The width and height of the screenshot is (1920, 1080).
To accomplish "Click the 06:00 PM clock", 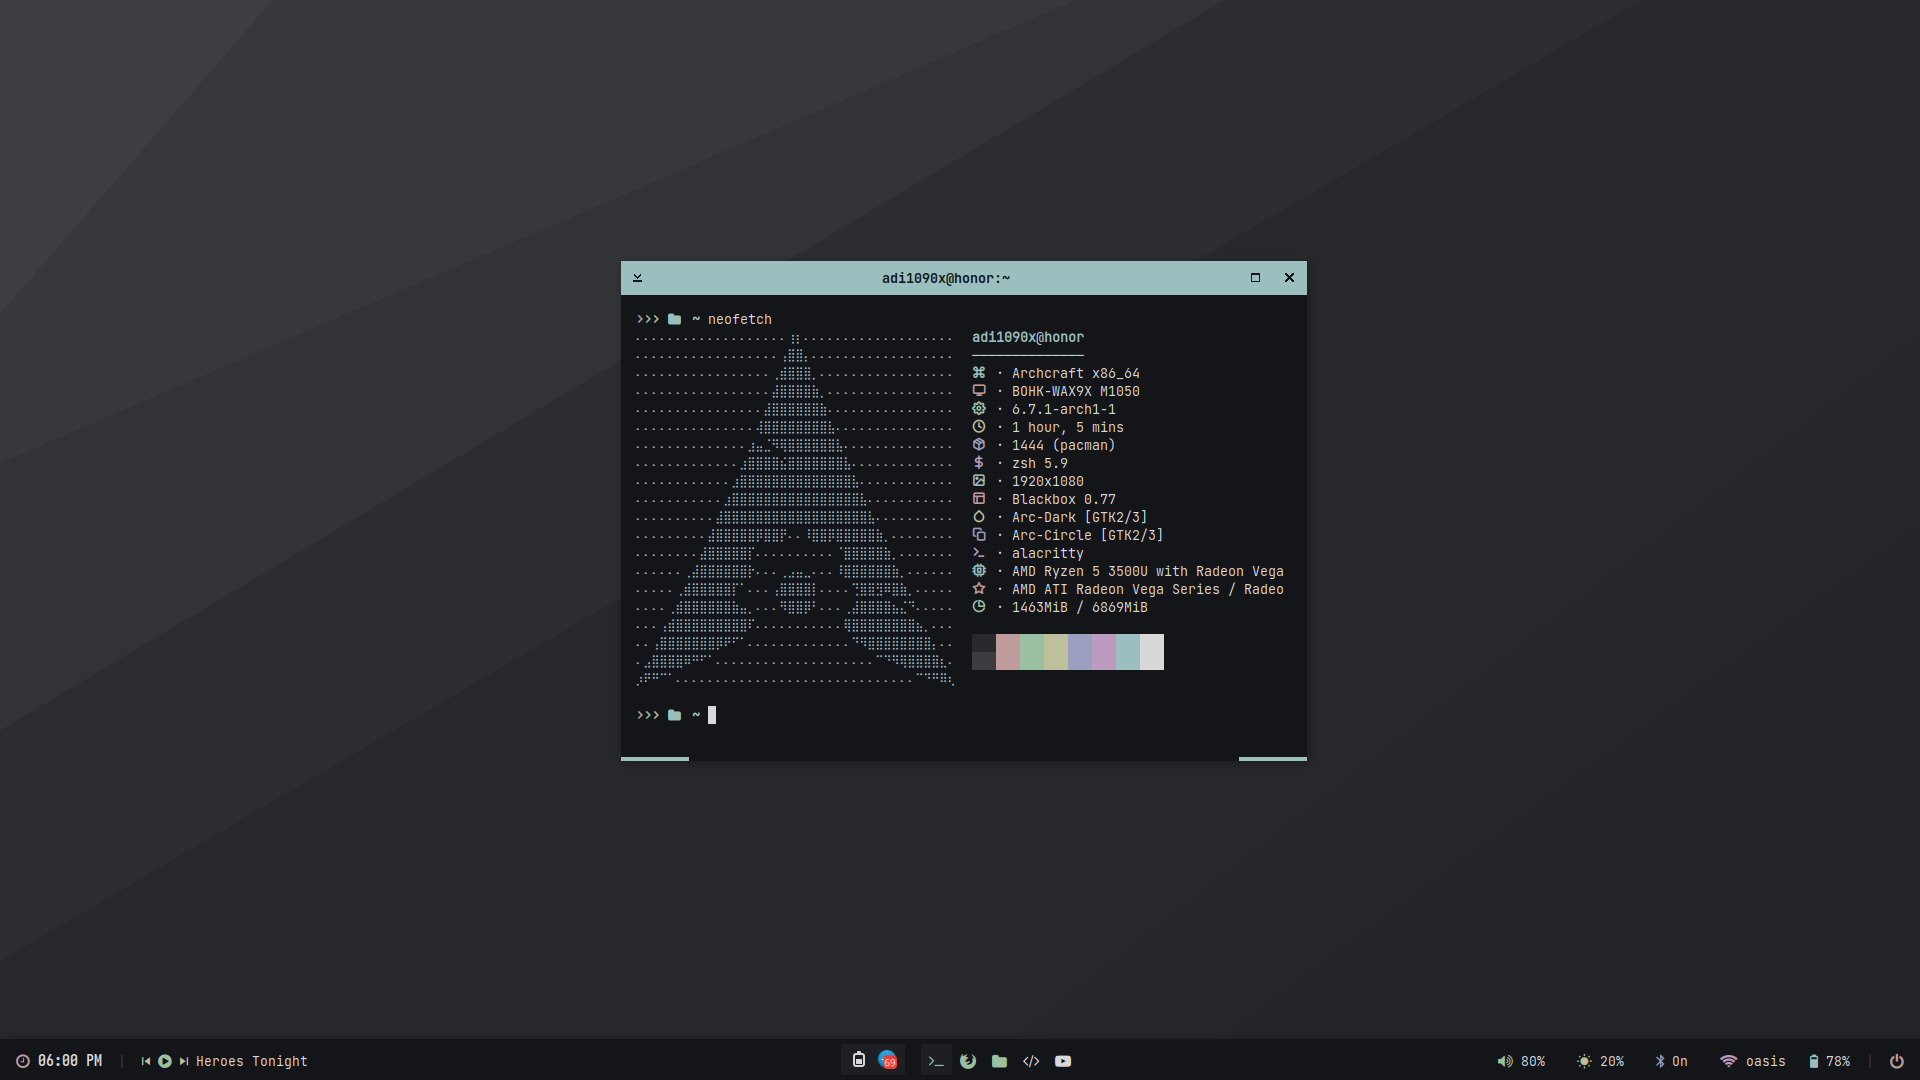I will [60, 1061].
